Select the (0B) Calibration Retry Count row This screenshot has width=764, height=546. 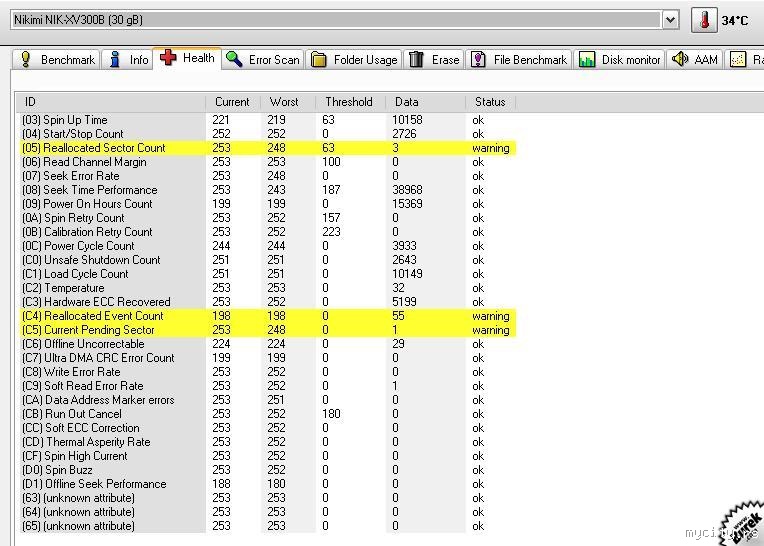(267, 232)
